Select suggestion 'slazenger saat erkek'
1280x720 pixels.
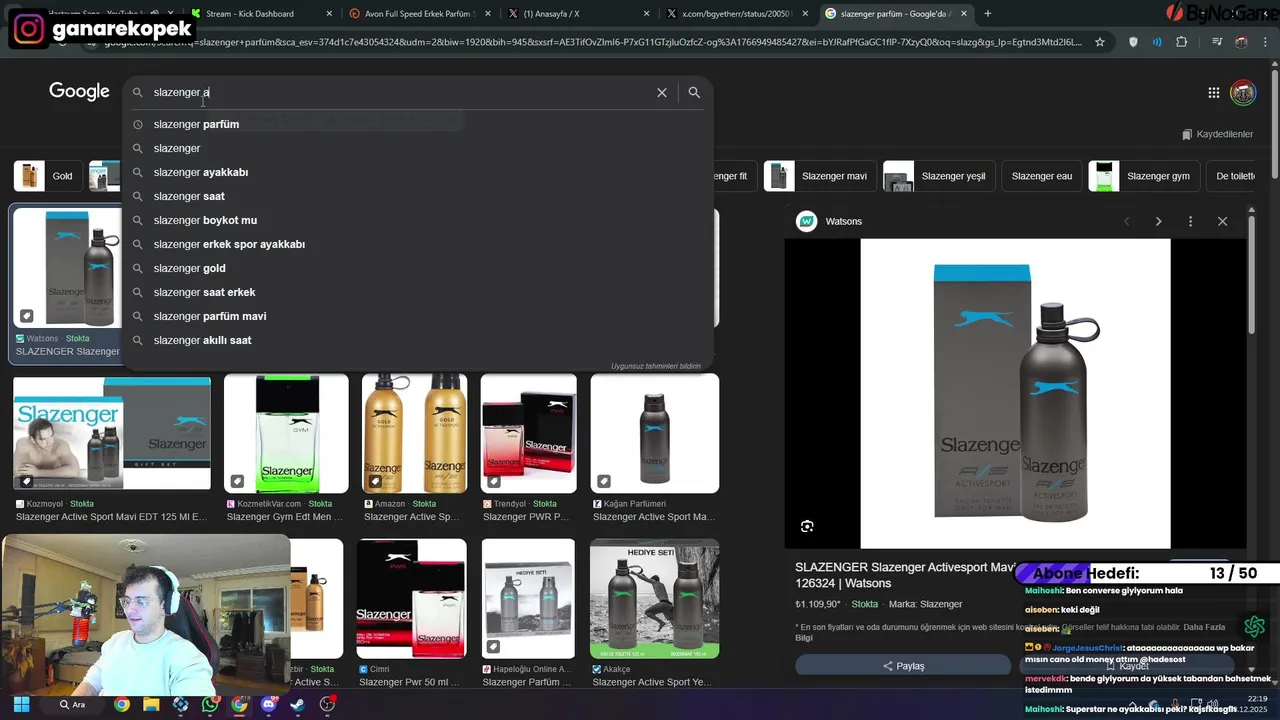pos(418,292)
